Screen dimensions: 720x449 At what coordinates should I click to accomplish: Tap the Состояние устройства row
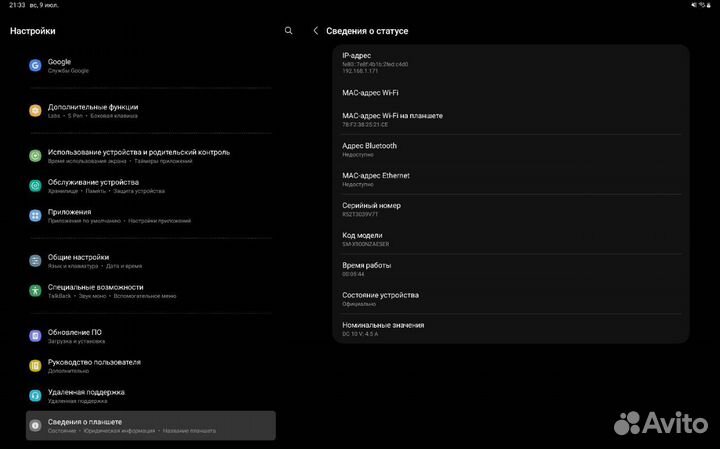coord(511,299)
